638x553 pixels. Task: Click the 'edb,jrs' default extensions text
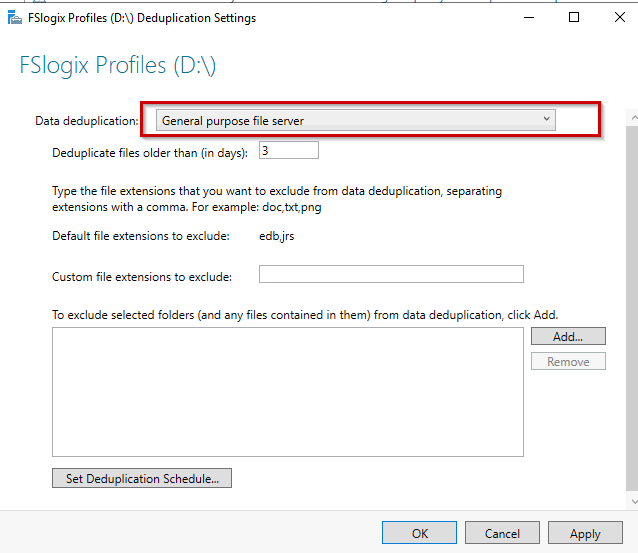(x=276, y=236)
